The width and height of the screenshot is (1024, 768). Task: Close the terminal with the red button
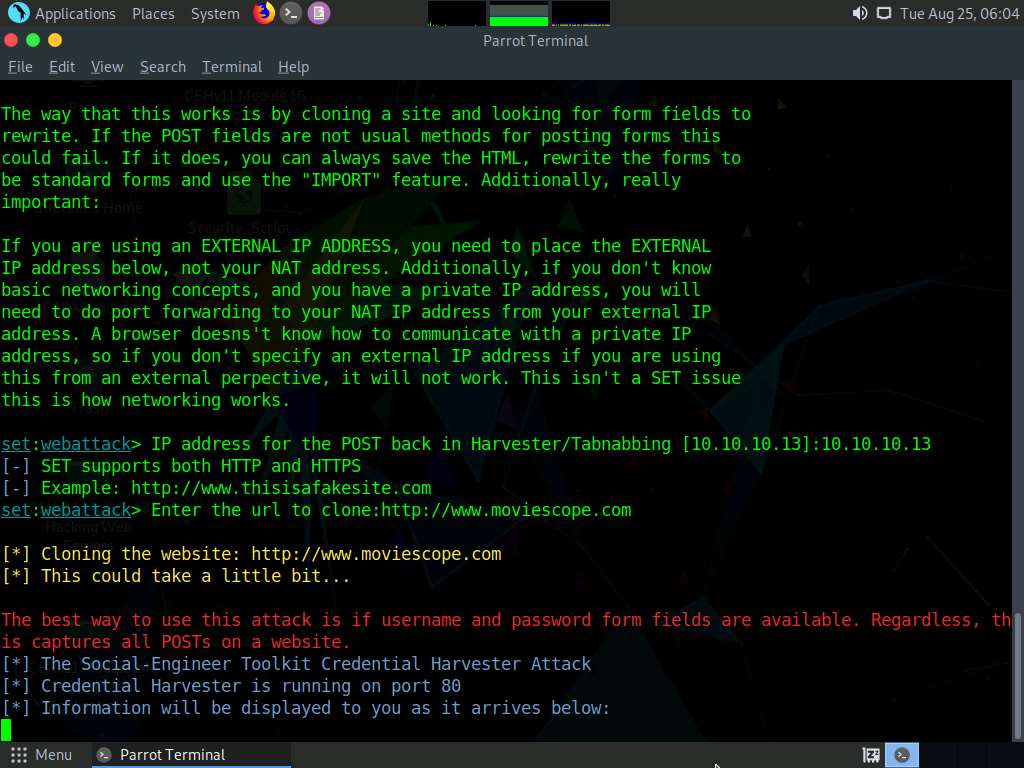coord(11,40)
